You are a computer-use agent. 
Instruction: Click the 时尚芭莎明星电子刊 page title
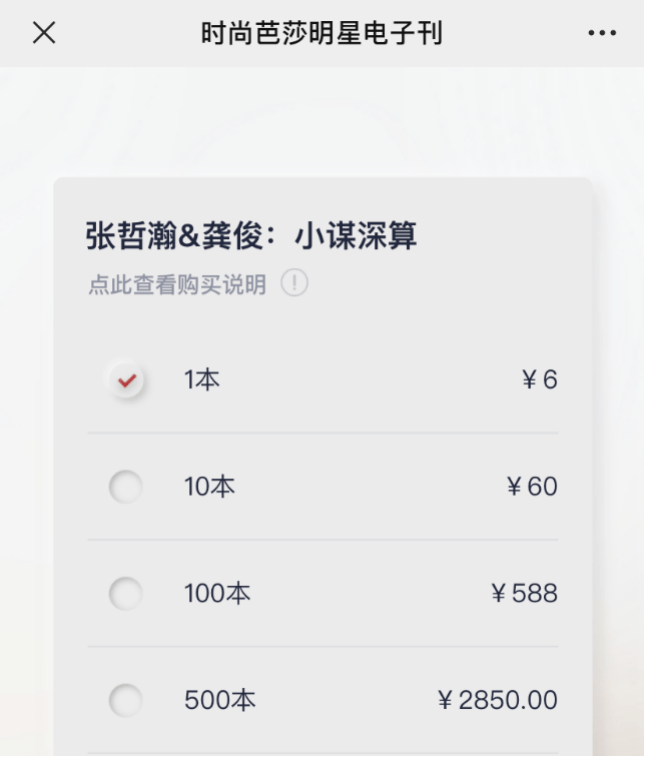[322, 34]
